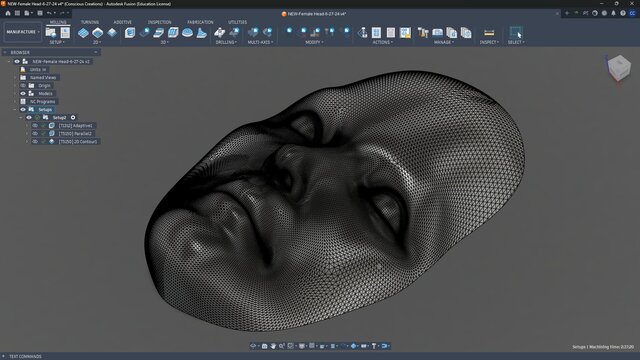Click the Undo arrow
This screenshot has height=360, width=640.
[x=49, y=13]
